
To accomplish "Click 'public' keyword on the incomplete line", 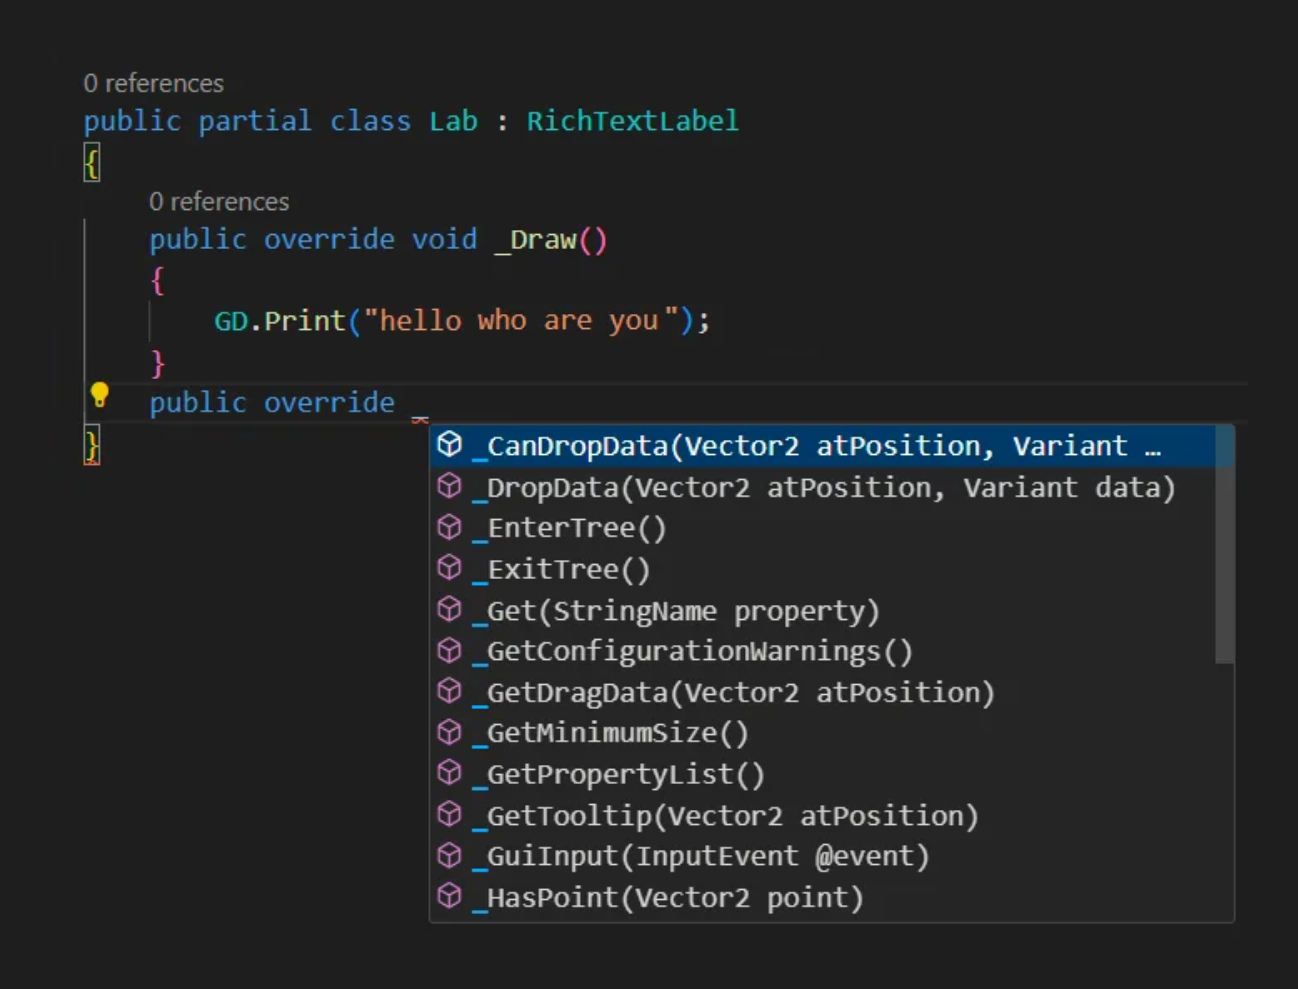I will [x=198, y=402].
